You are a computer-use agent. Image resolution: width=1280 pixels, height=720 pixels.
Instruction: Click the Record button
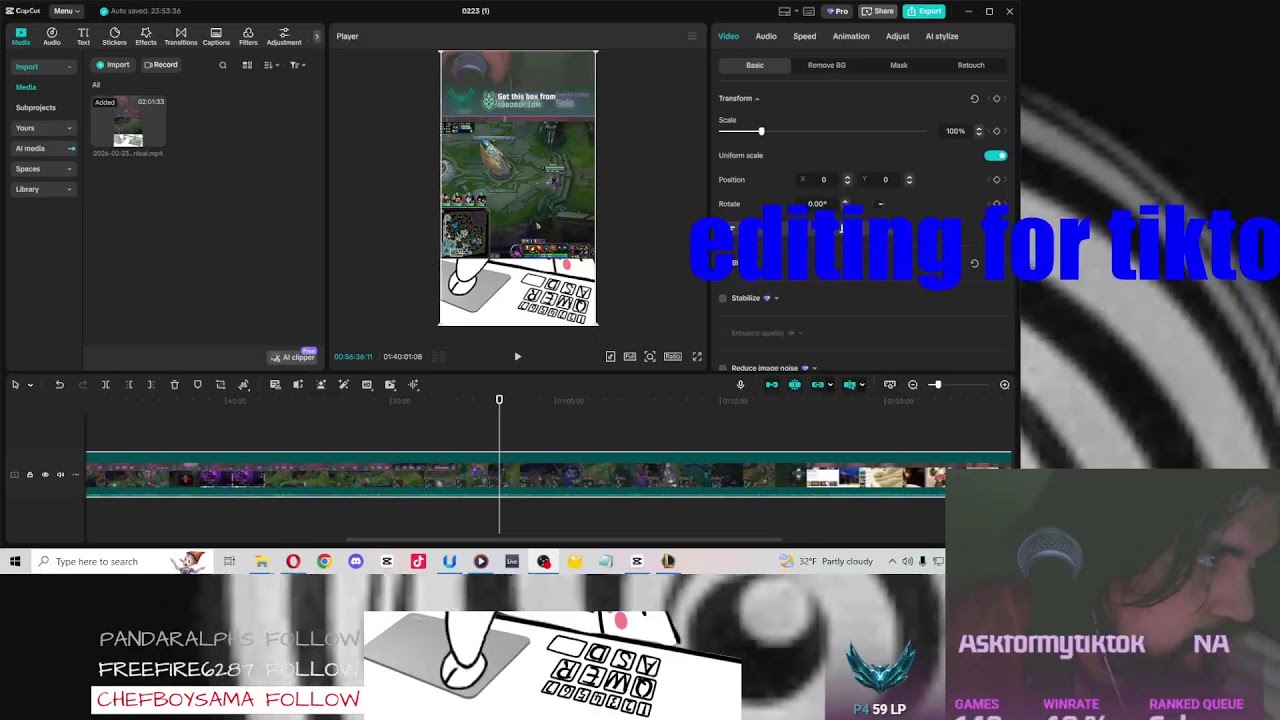pyautogui.click(x=160, y=65)
